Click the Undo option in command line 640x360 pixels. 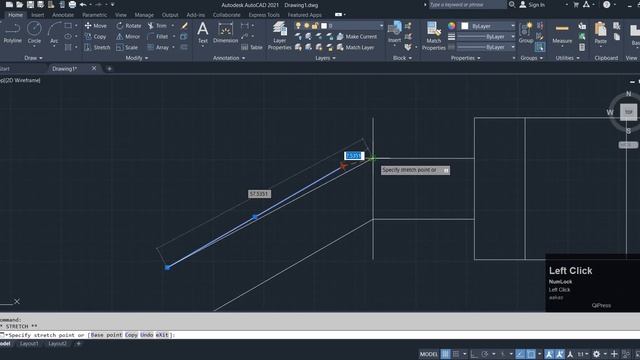click(x=147, y=335)
